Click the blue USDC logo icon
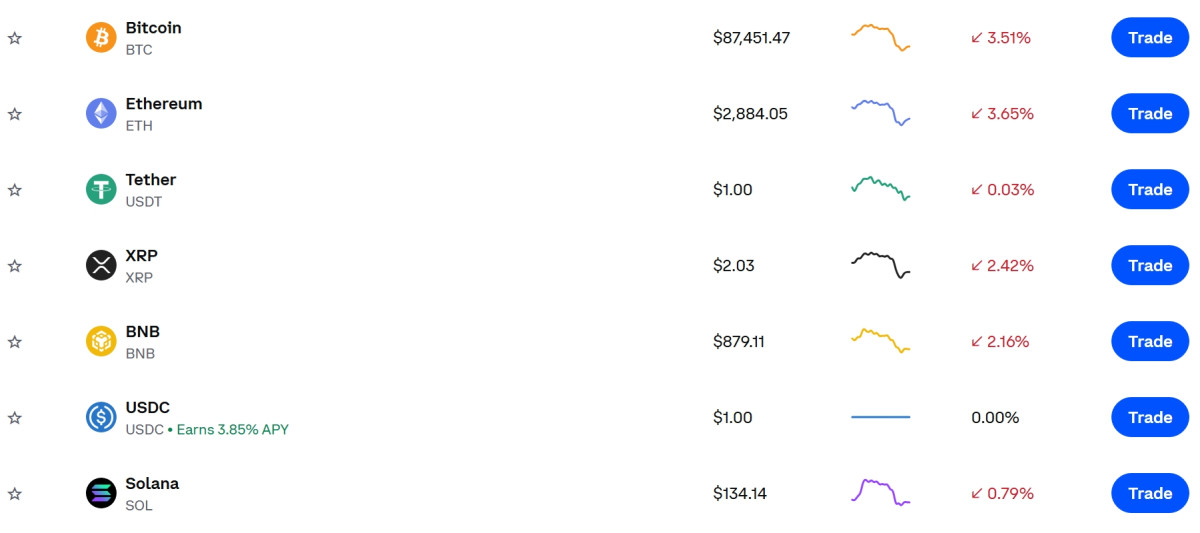Image resolution: width=1200 pixels, height=533 pixels. (101, 417)
